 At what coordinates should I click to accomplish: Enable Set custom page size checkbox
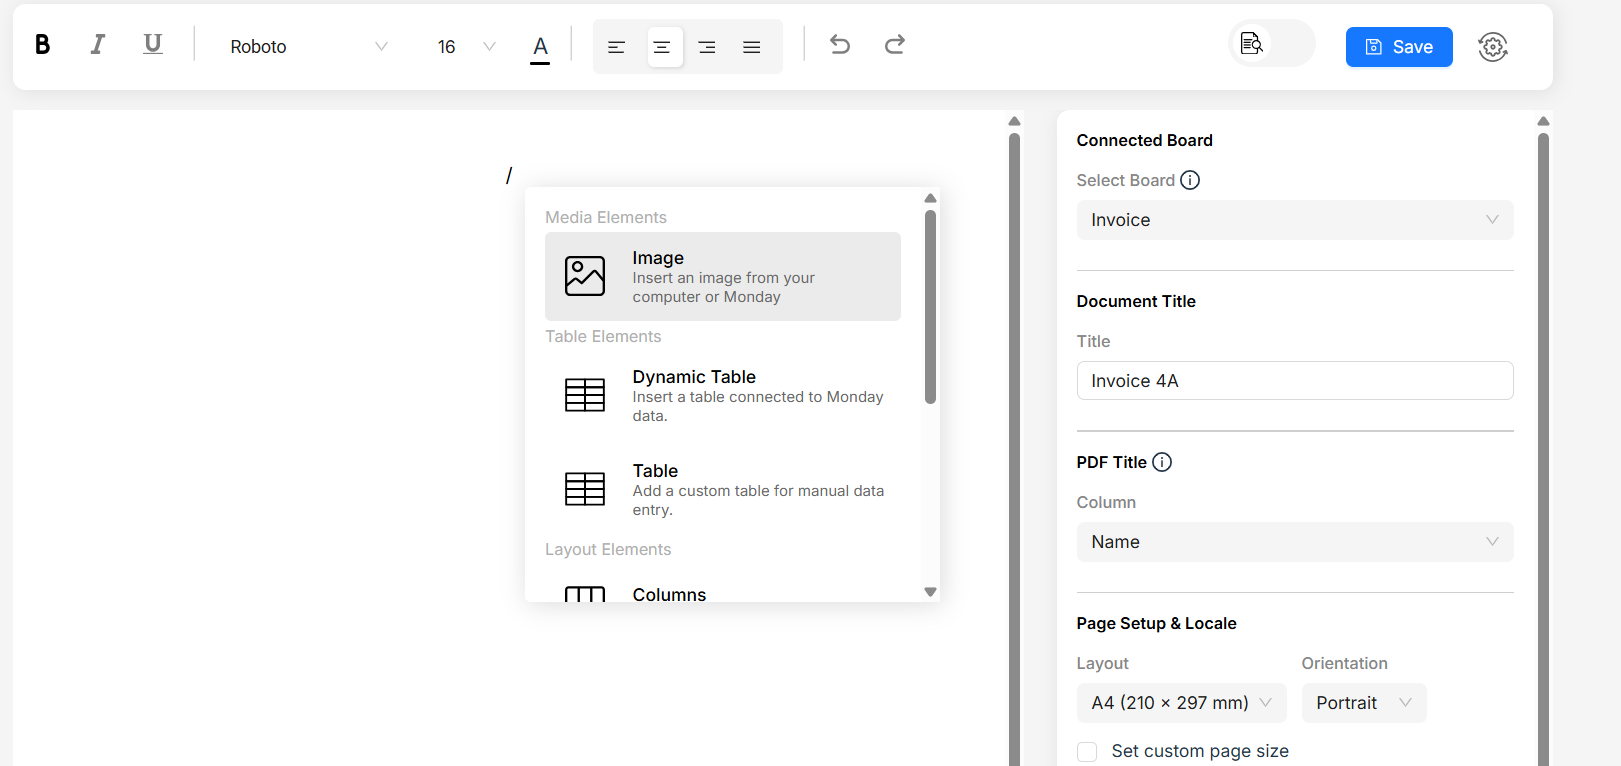click(1087, 752)
